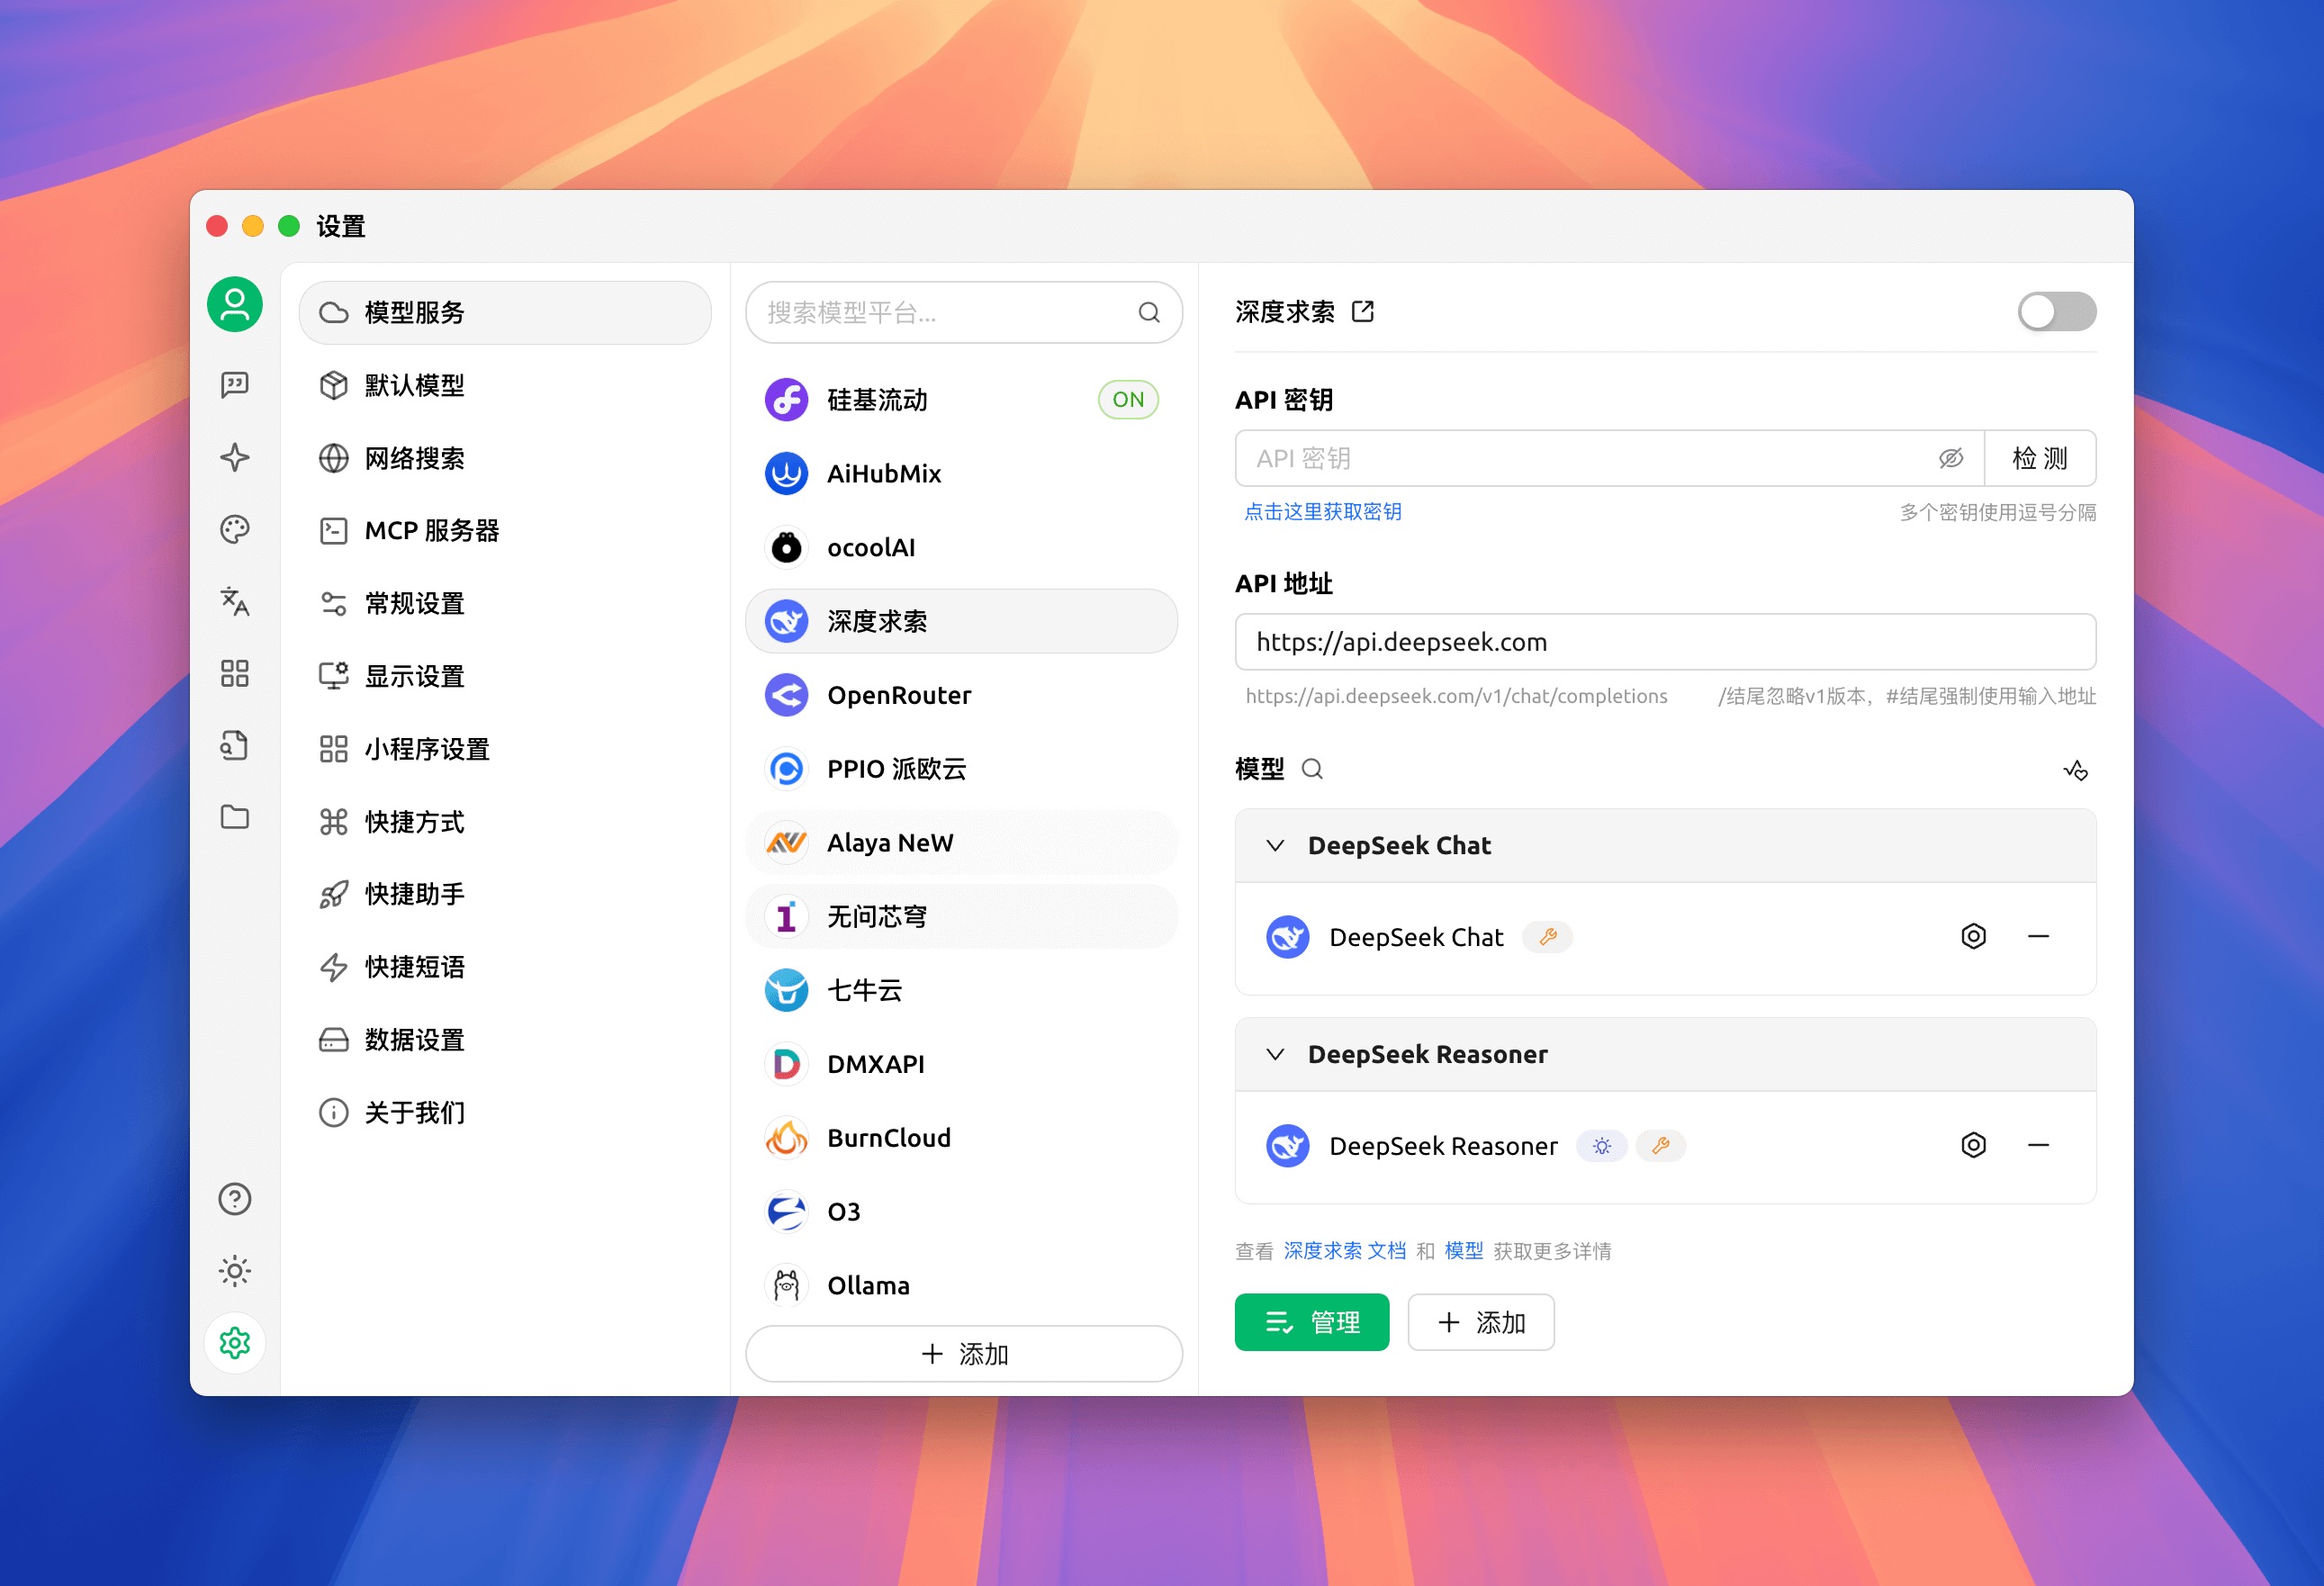This screenshot has width=2324, height=1586.
Task: Open the chat assistant sidebar icon
Action: click(235, 385)
